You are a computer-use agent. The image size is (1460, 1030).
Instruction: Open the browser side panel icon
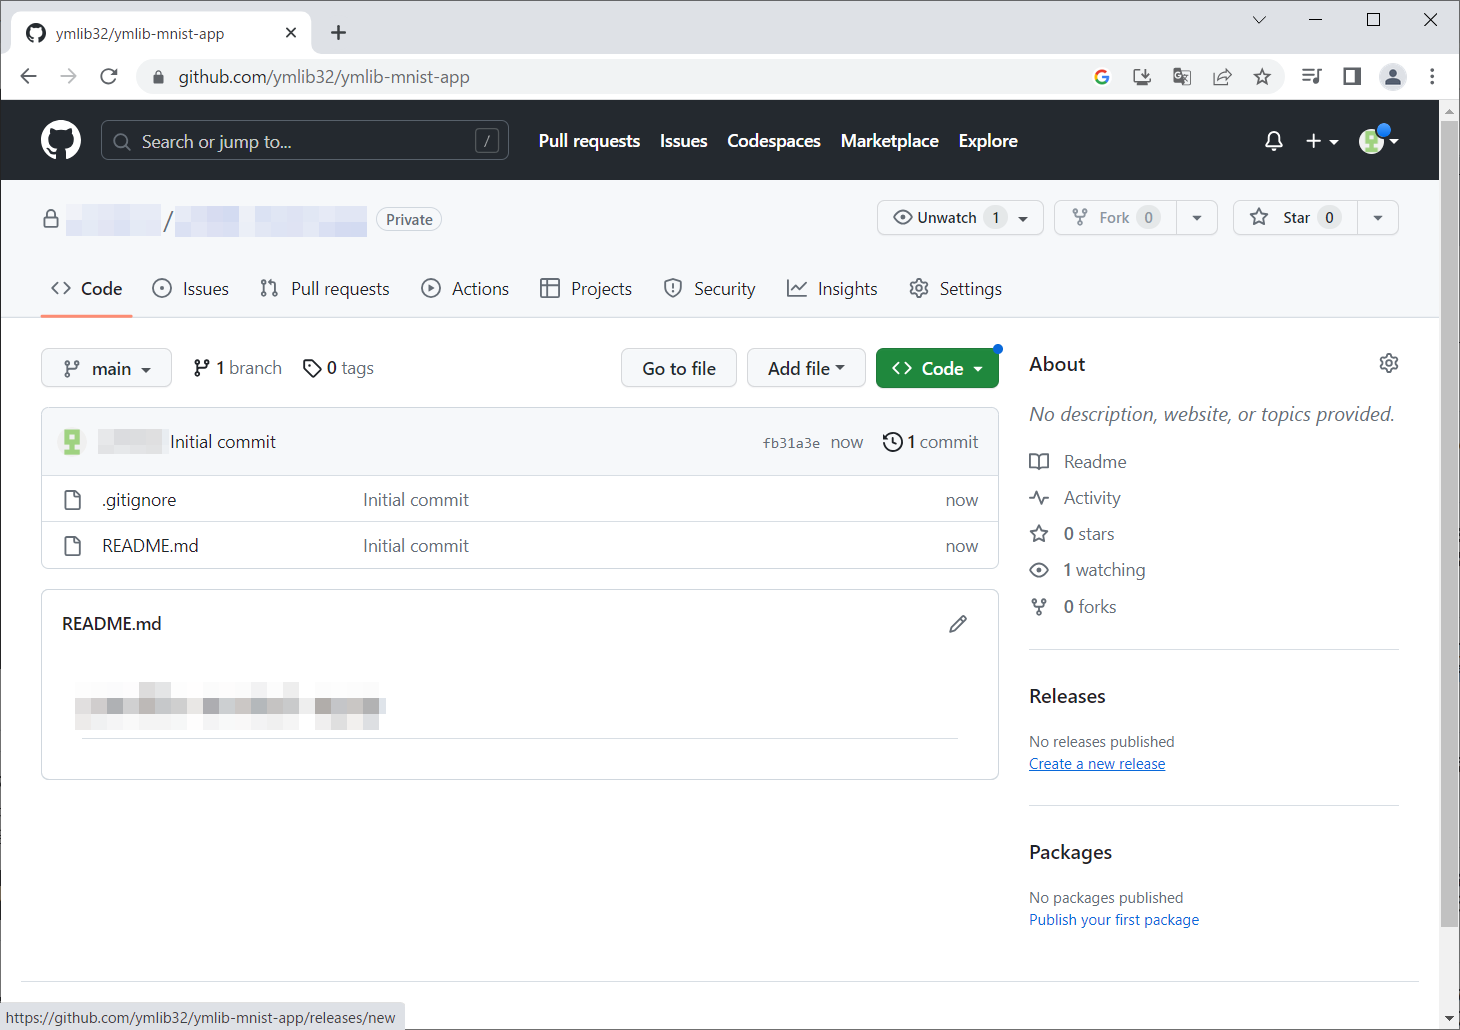(x=1352, y=77)
